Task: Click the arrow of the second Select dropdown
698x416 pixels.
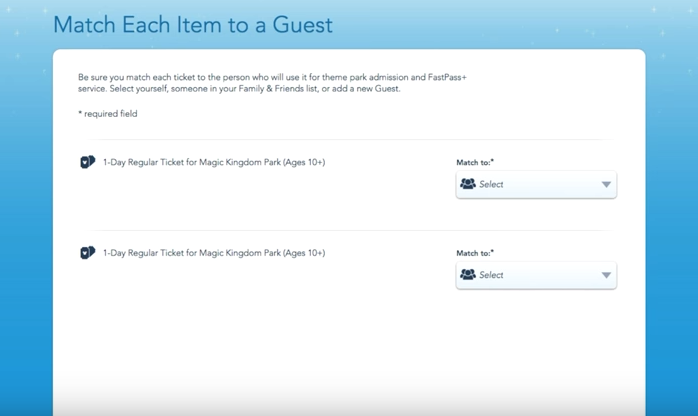Action: point(606,275)
